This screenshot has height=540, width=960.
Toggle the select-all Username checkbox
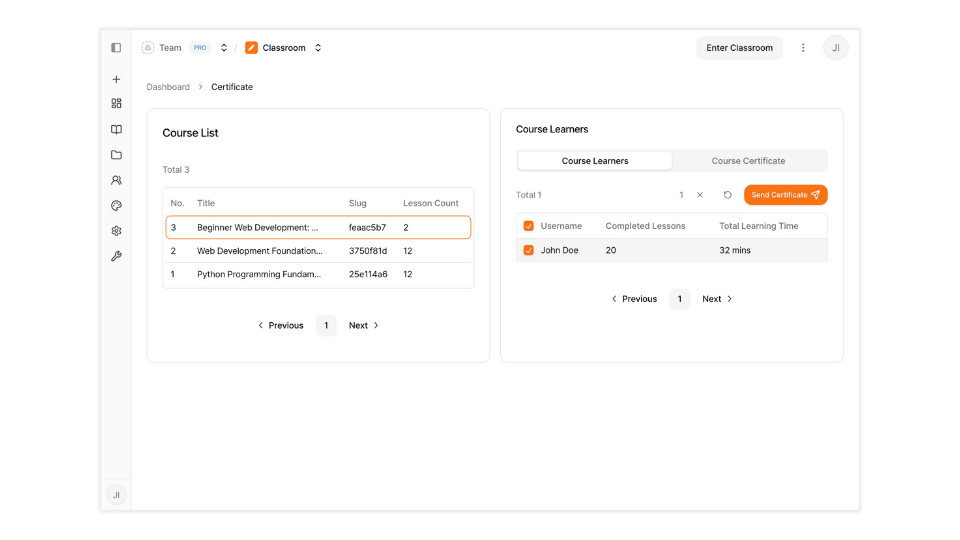coord(528,226)
